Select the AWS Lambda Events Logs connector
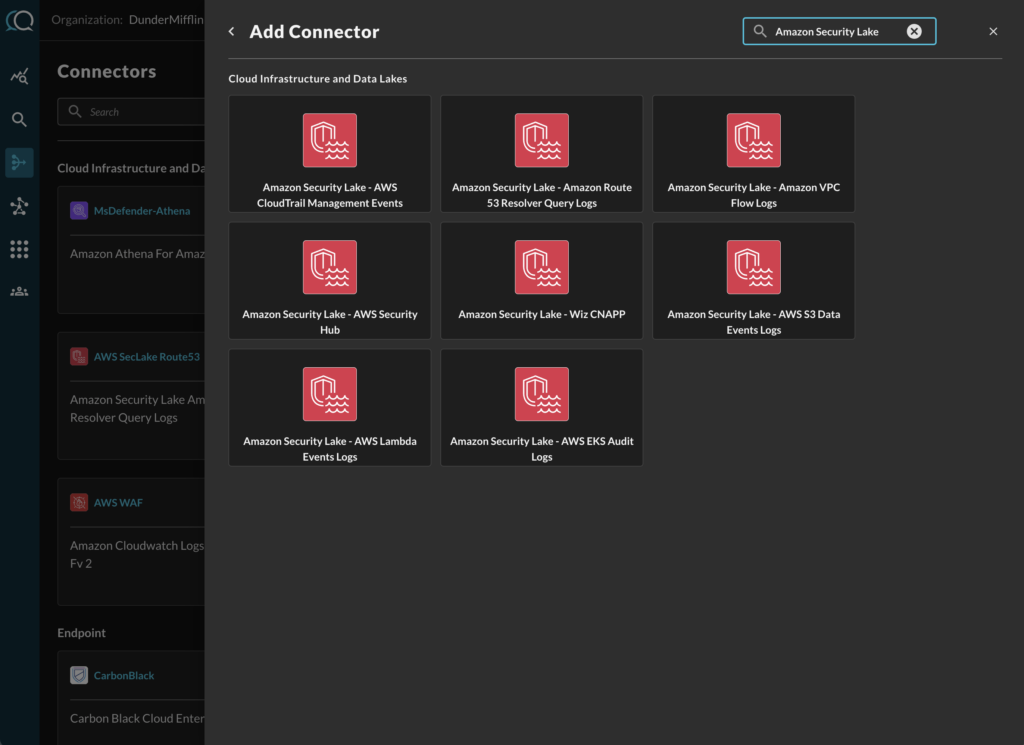Screen dimensions: 1024x745 pos(330,407)
